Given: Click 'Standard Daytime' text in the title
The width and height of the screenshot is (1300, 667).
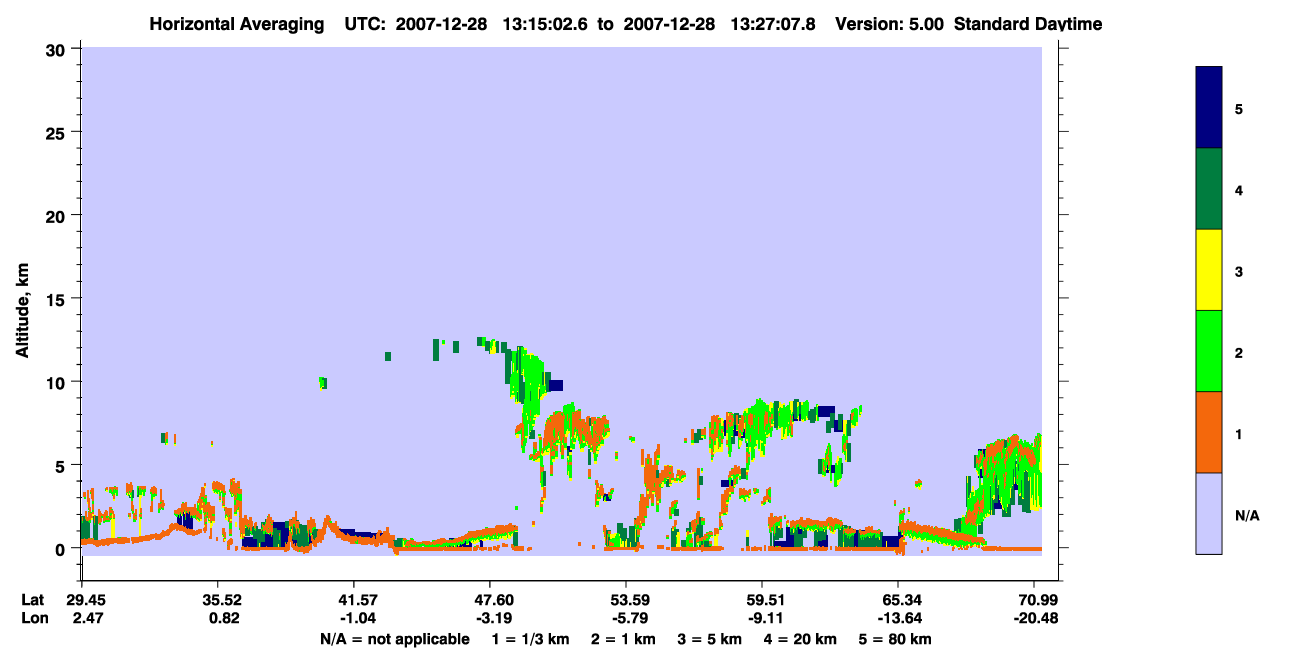Looking at the screenshot, I should [1029, 24].
